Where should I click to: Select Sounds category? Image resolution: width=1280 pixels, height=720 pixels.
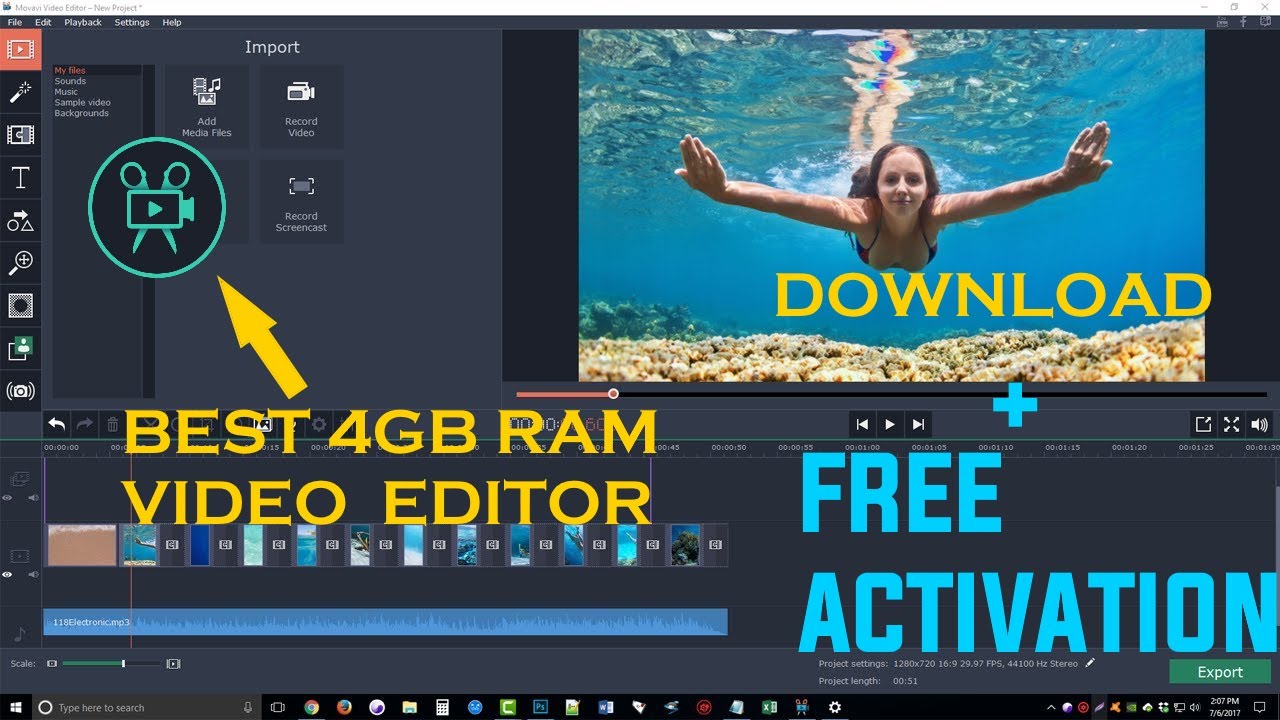70,81
